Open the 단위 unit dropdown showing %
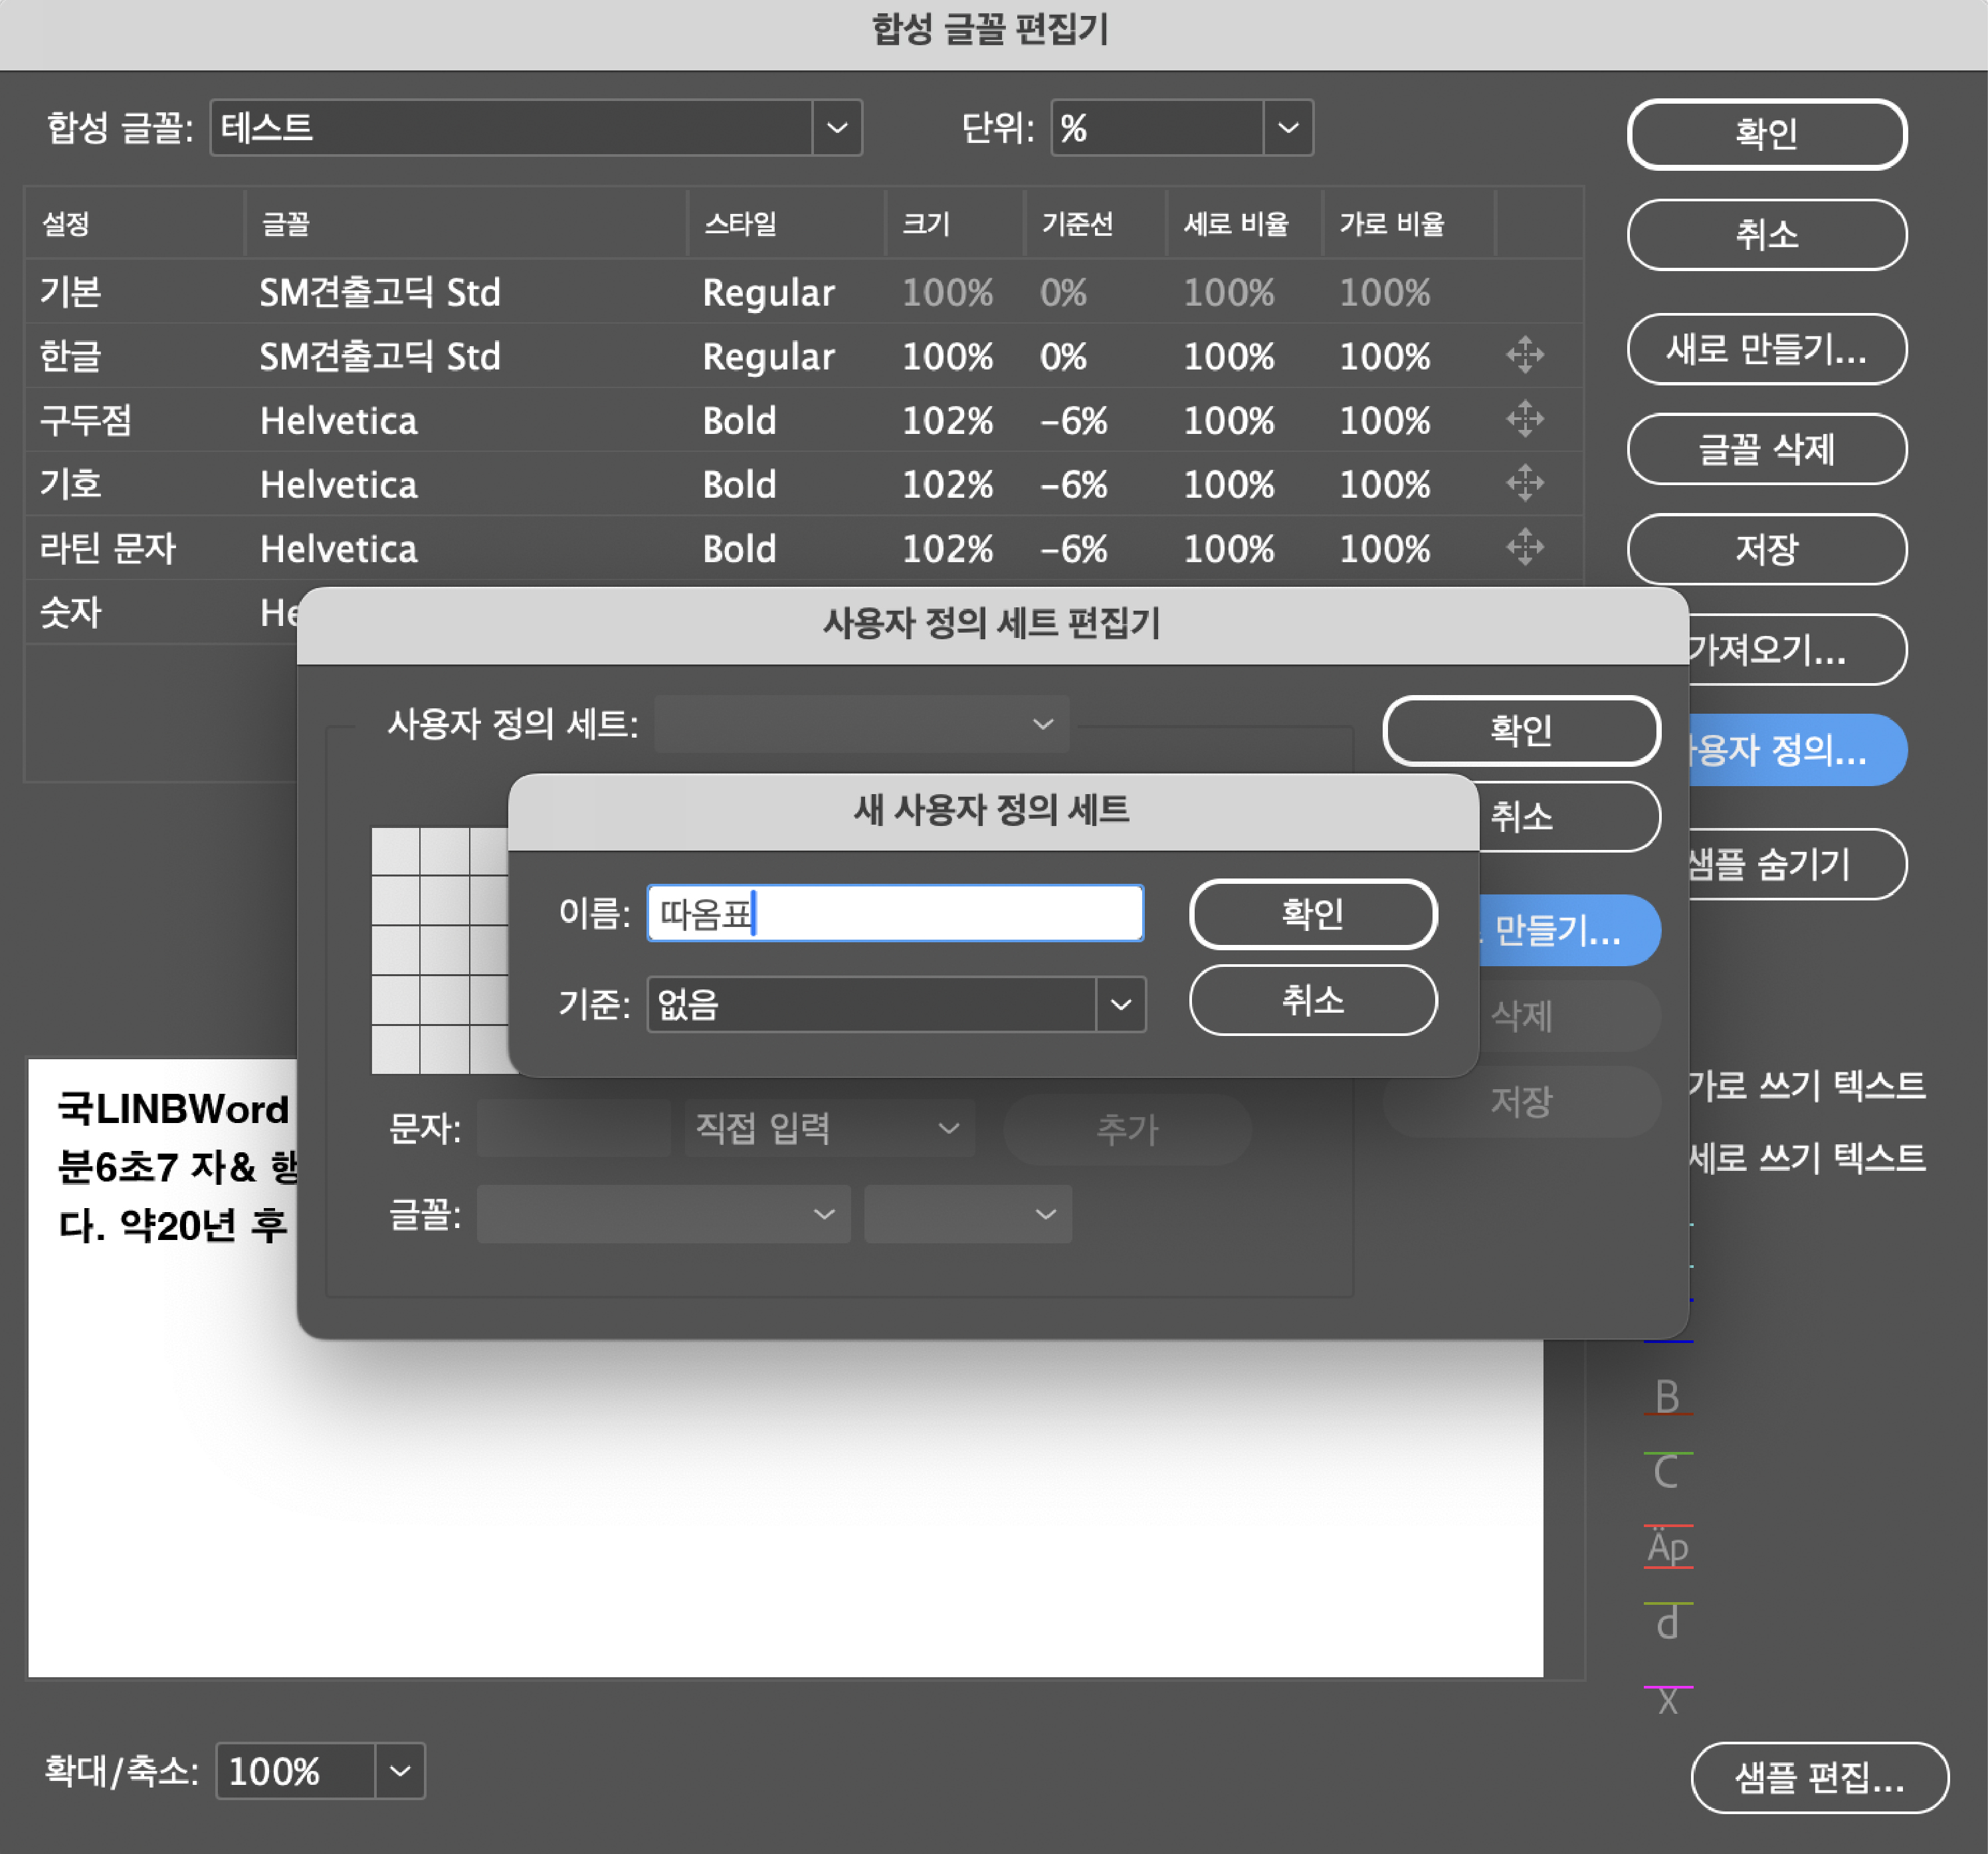This screenshot has height=1854, width=1988. [1288, 128]
